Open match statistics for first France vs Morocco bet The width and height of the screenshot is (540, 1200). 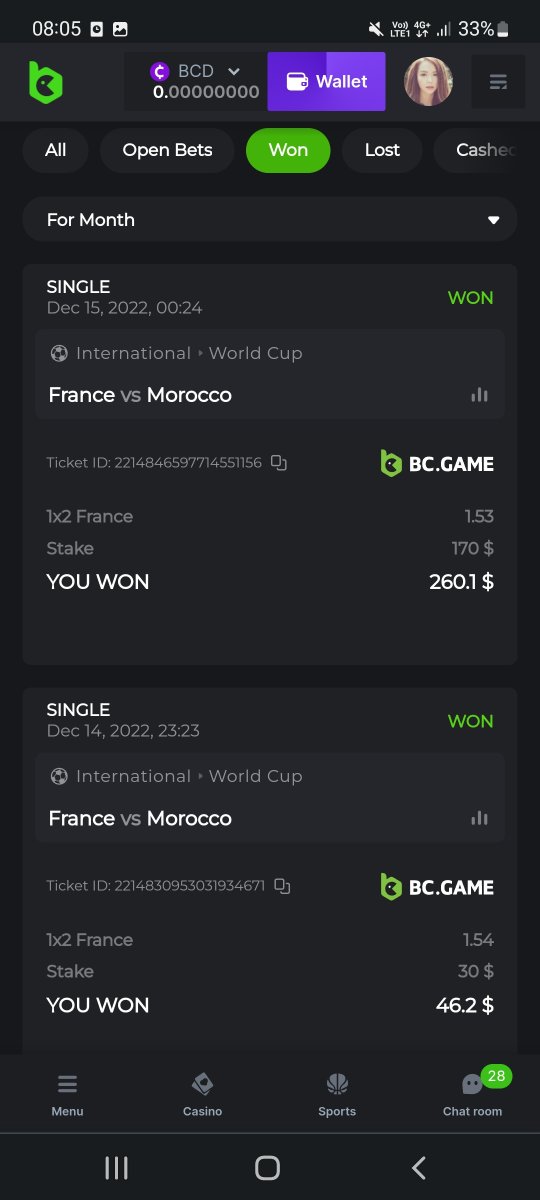click(x=480, y=395)
